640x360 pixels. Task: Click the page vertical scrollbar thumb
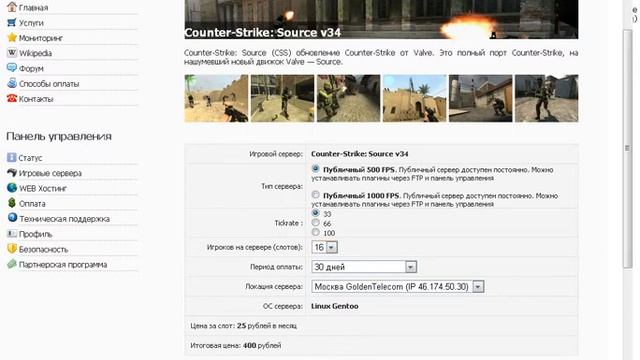627,148
